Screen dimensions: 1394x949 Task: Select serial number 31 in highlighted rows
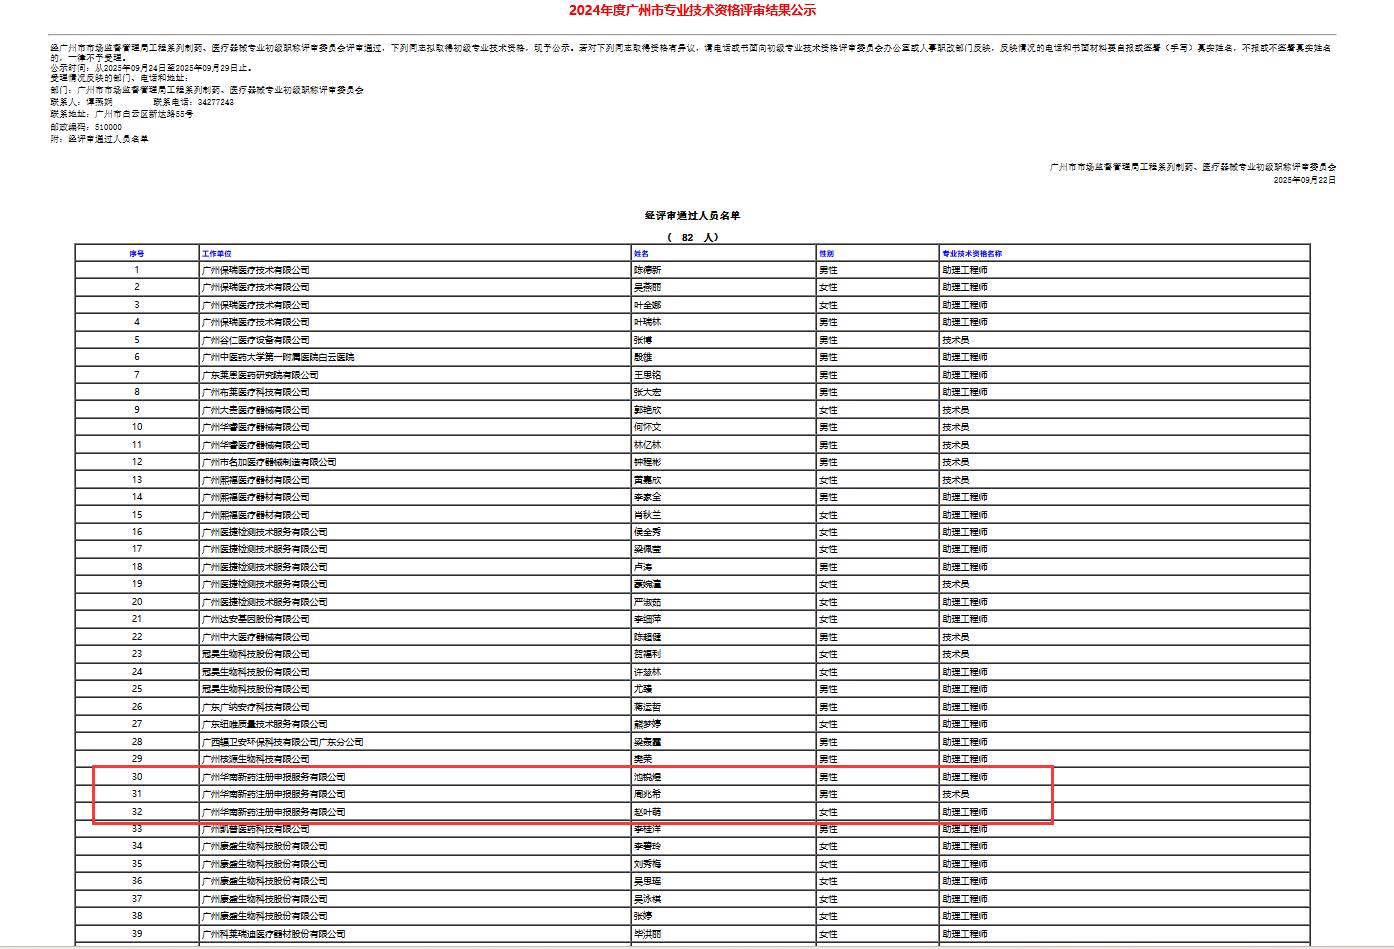click(137, 794)
